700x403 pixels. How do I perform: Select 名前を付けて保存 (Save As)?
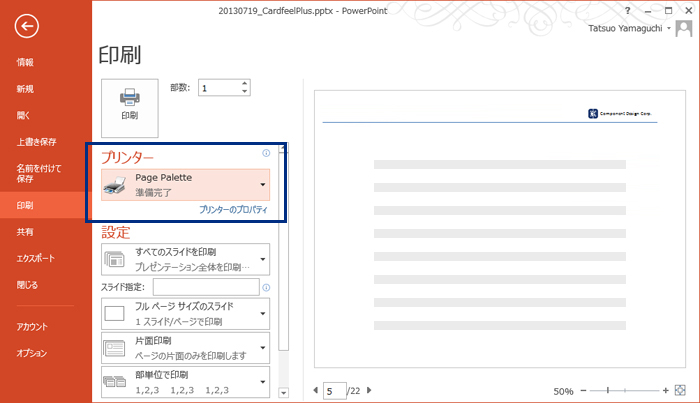[x=39, y=173]
